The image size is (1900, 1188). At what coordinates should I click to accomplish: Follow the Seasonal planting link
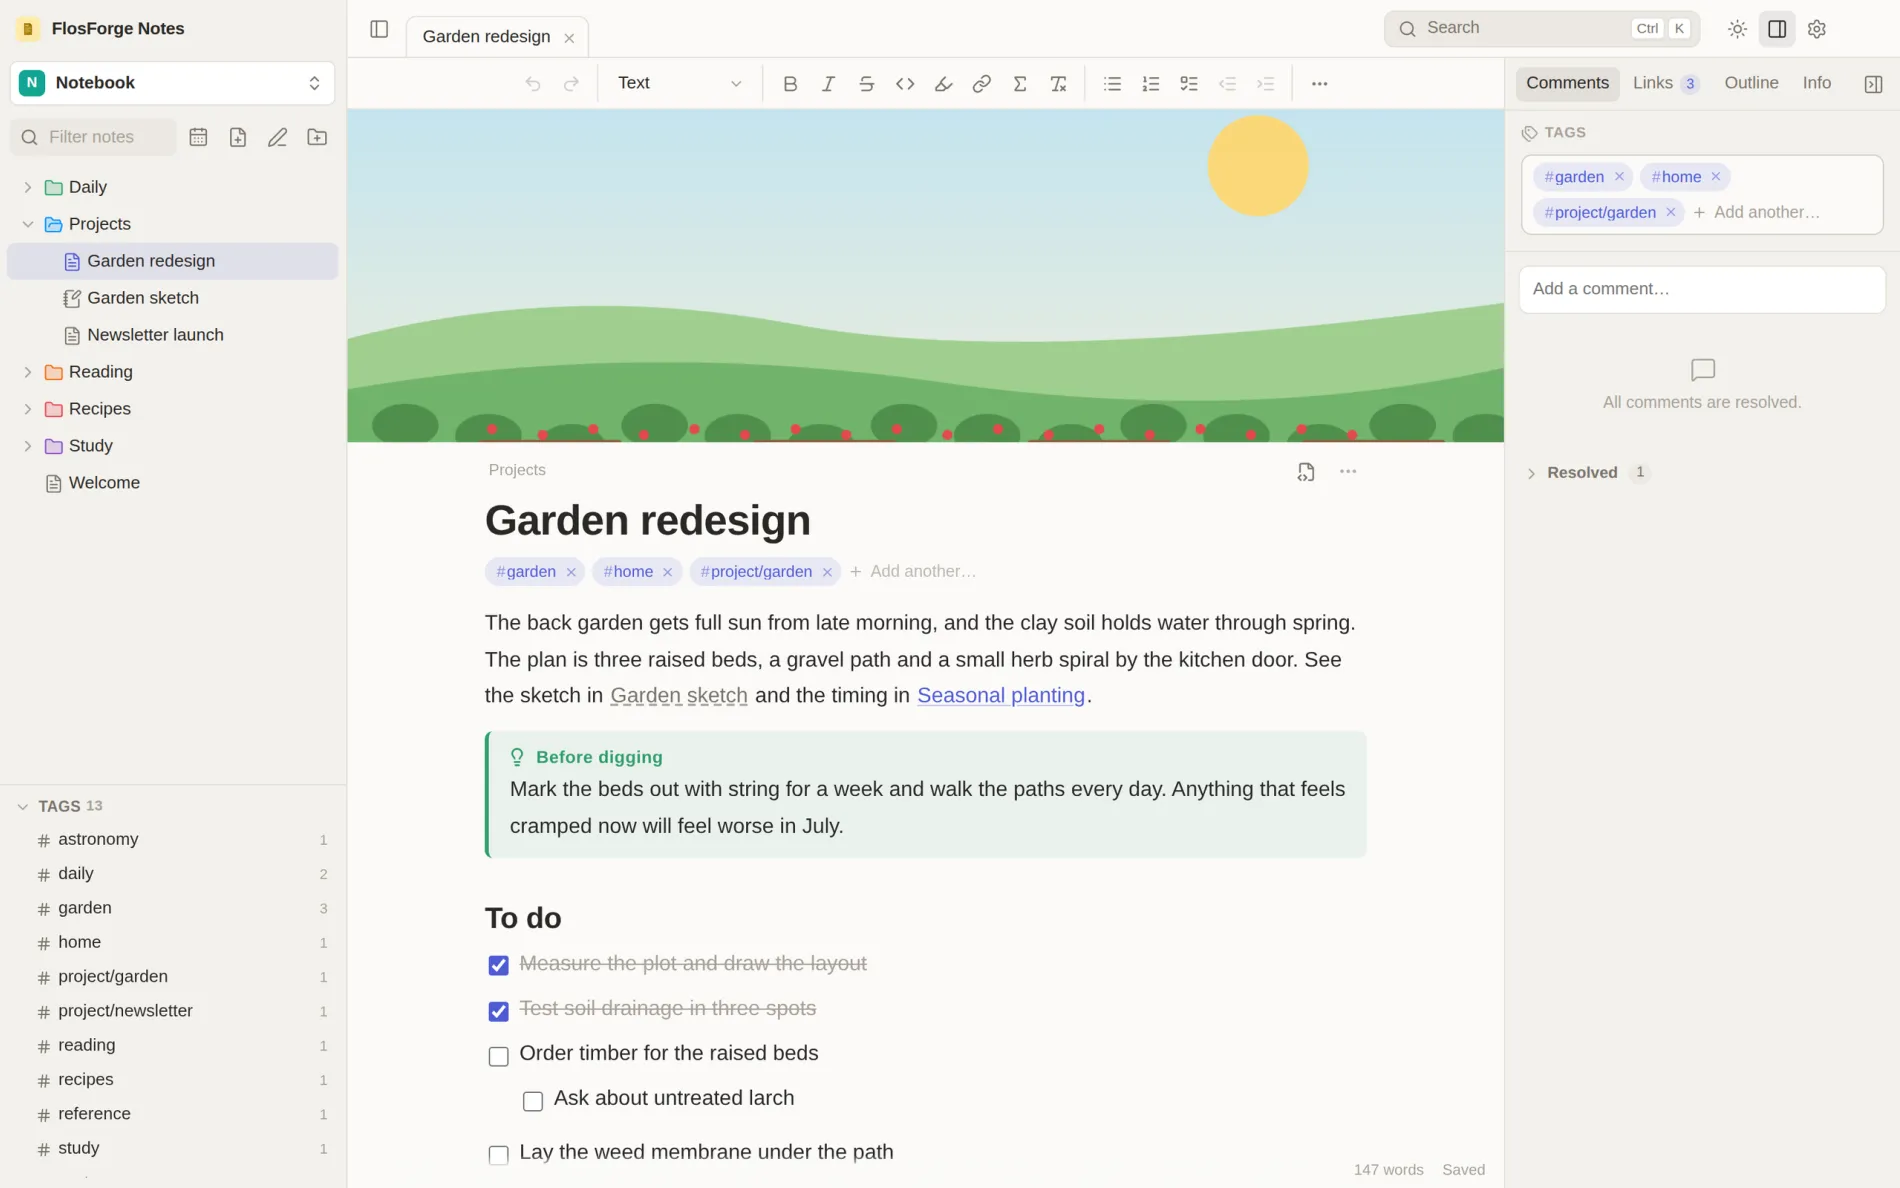(1000, 696)
